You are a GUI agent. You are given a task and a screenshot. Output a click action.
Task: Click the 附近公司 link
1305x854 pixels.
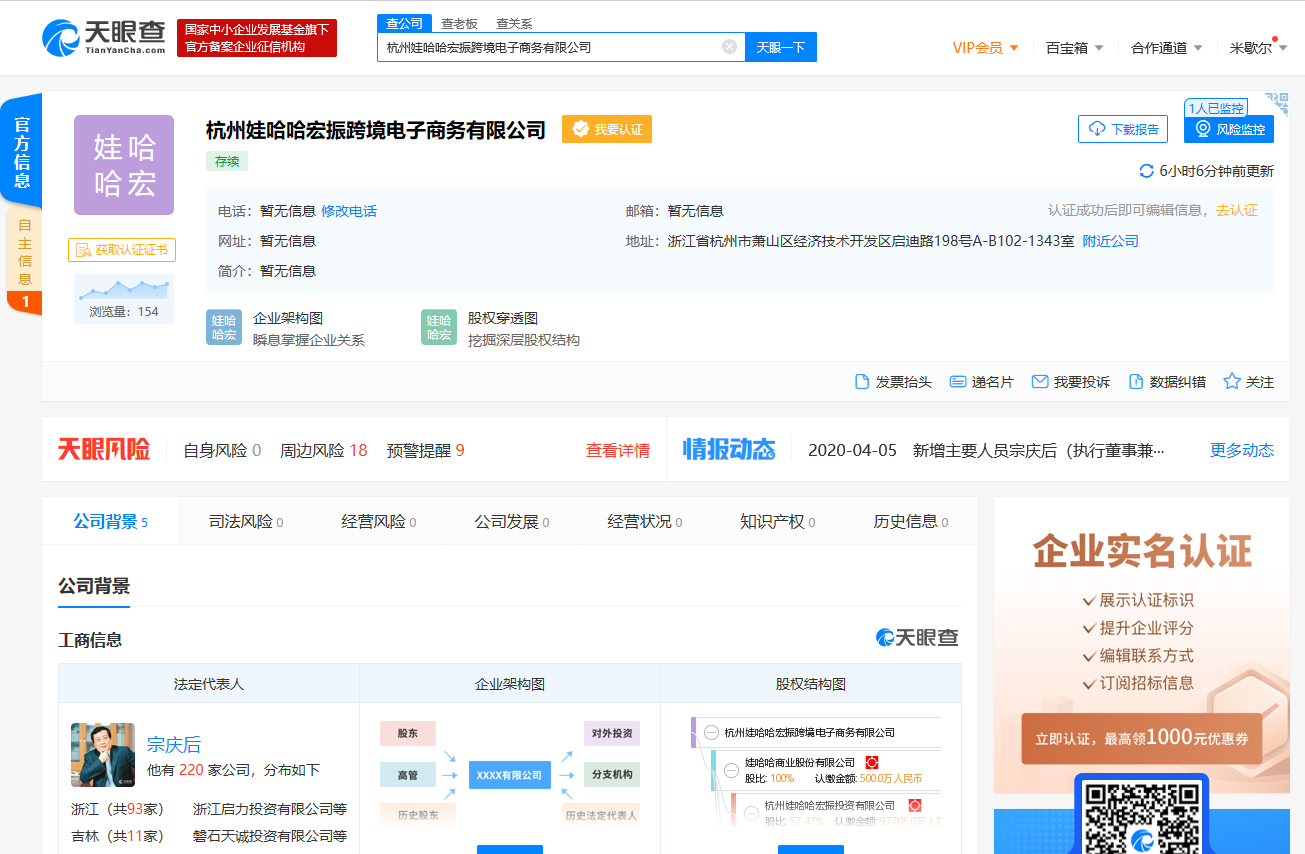coord(1111,241)
